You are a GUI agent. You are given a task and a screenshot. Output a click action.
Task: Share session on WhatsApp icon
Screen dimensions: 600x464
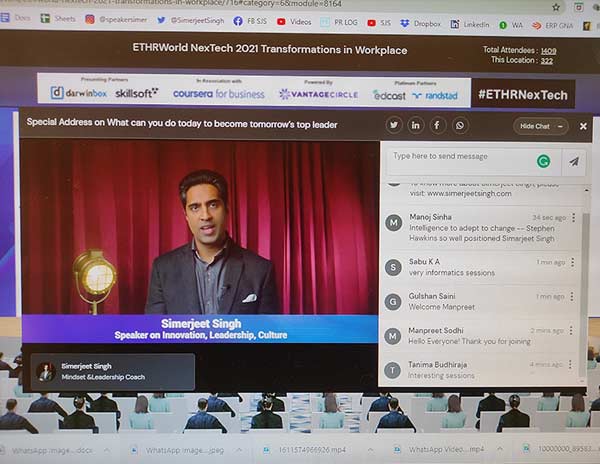point(460,126)
